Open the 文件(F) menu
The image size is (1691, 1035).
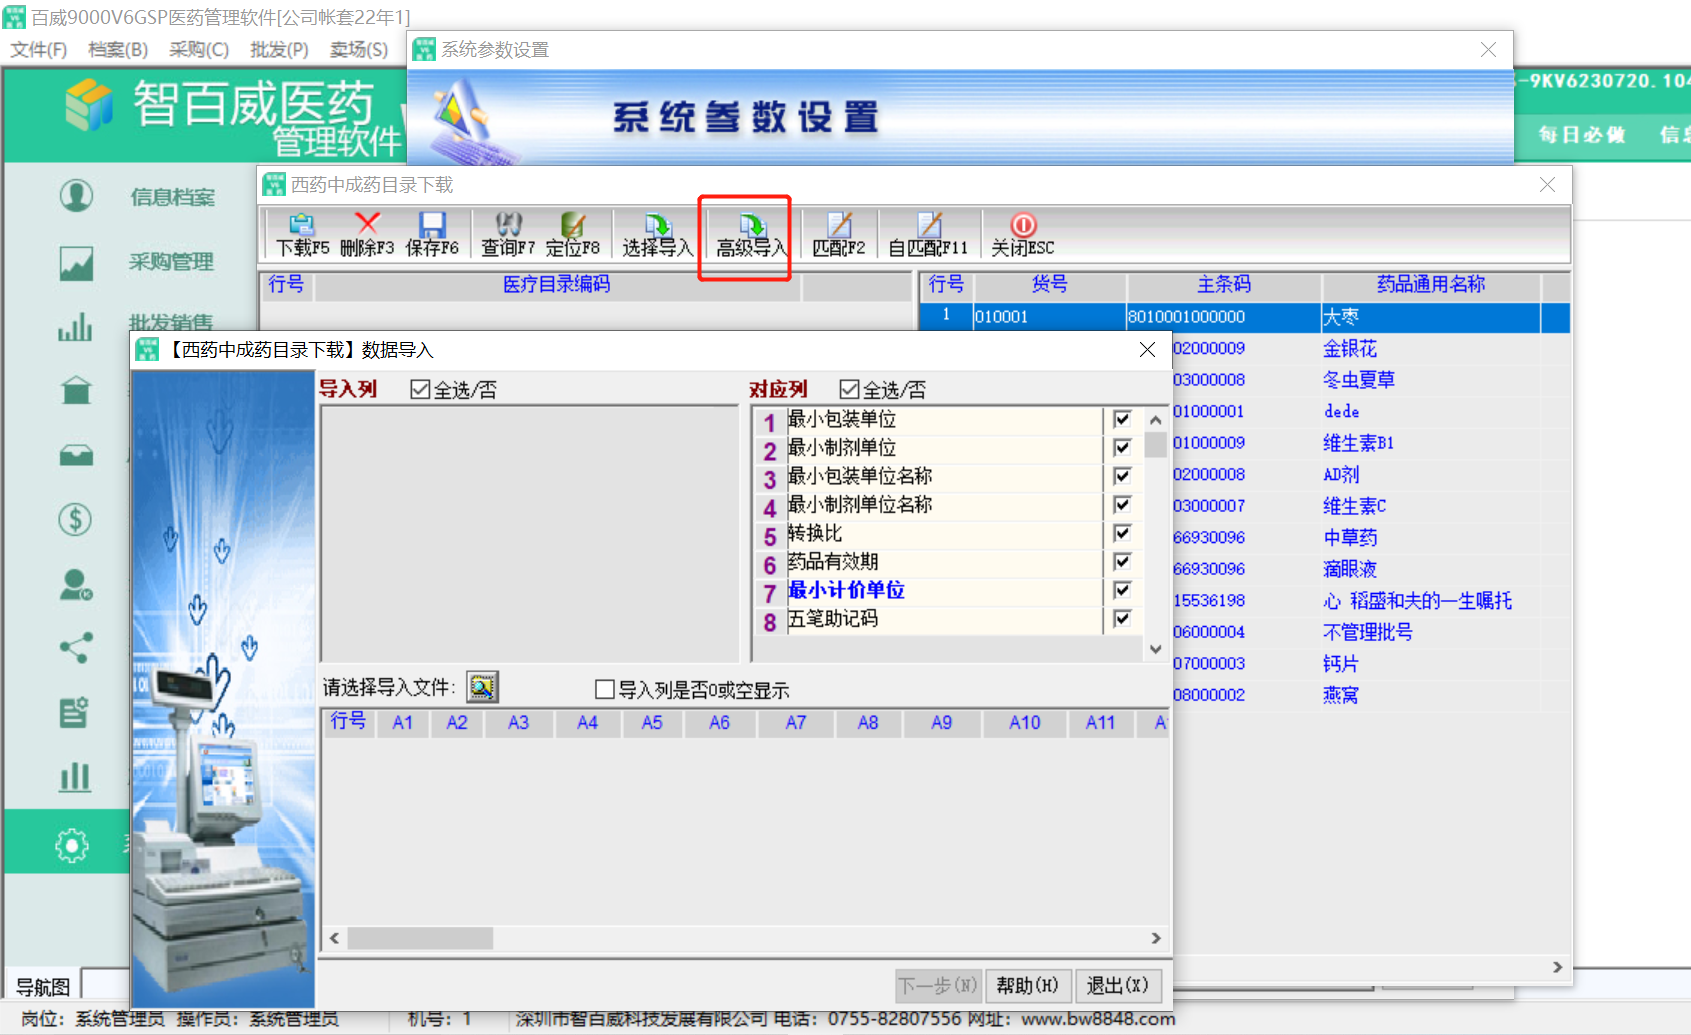tap(38, 49)
